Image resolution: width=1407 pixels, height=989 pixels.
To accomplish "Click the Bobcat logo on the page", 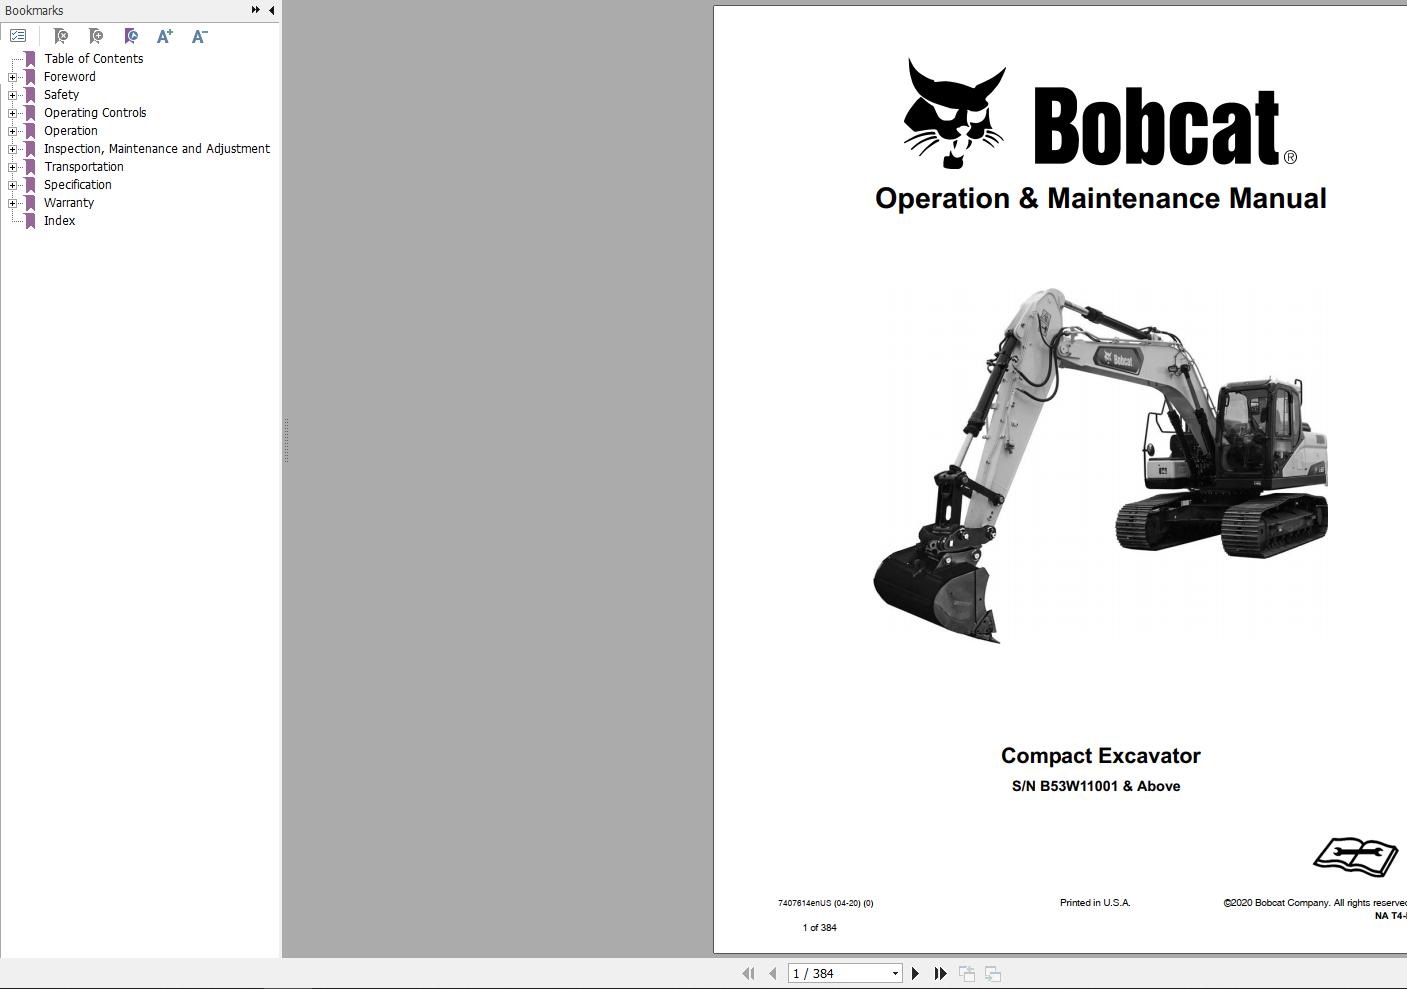I will (1100, 114).
